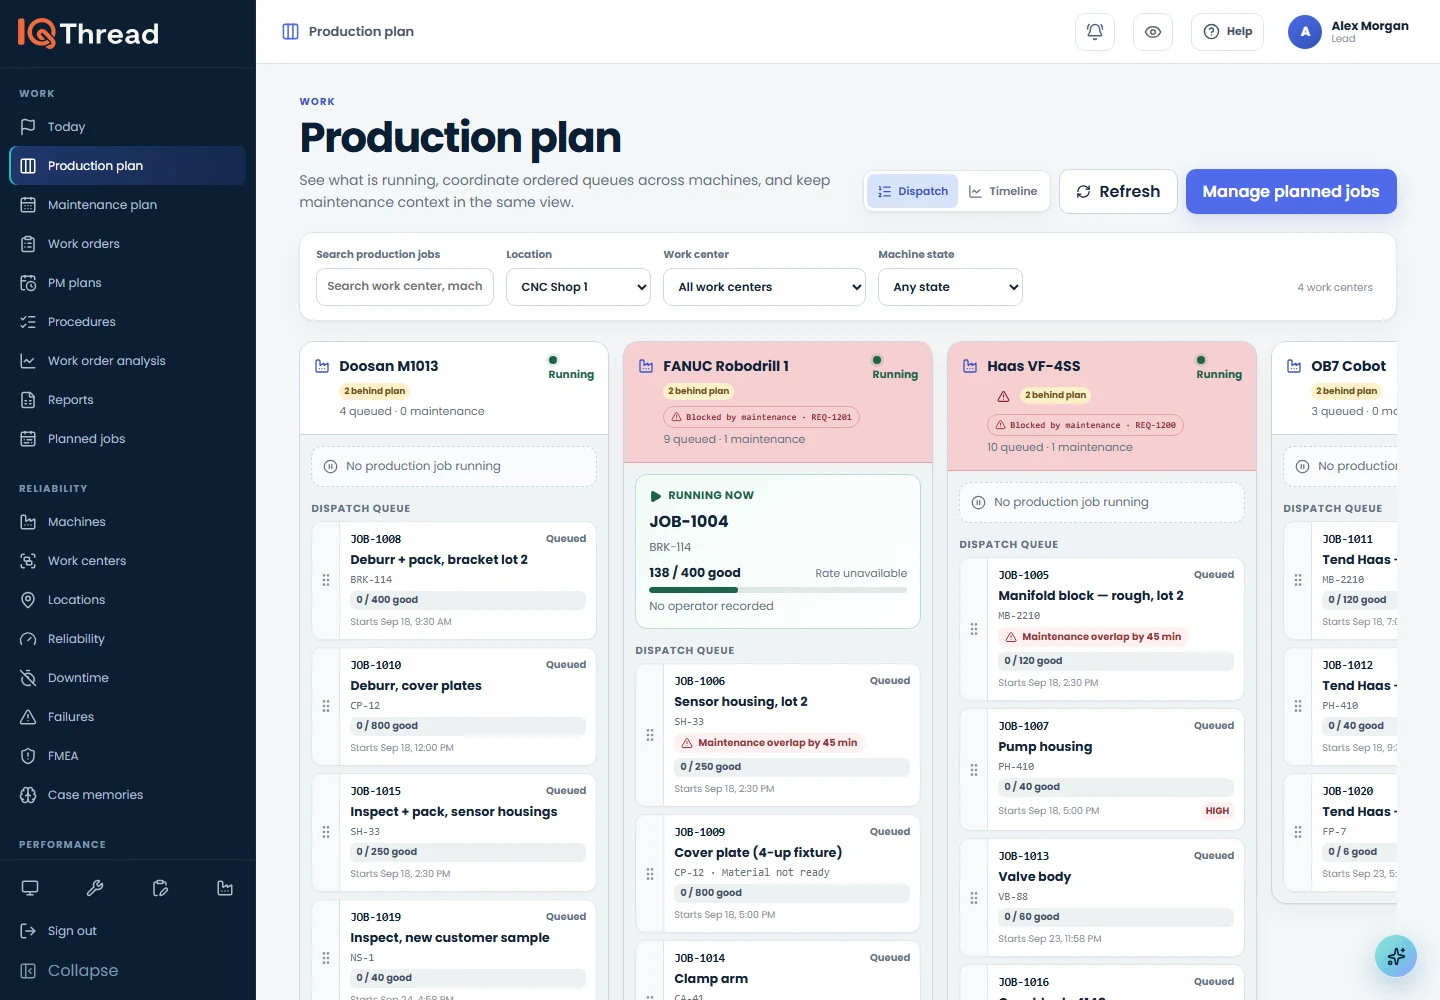Open the notifications bell

click(x=1095, y=32)
